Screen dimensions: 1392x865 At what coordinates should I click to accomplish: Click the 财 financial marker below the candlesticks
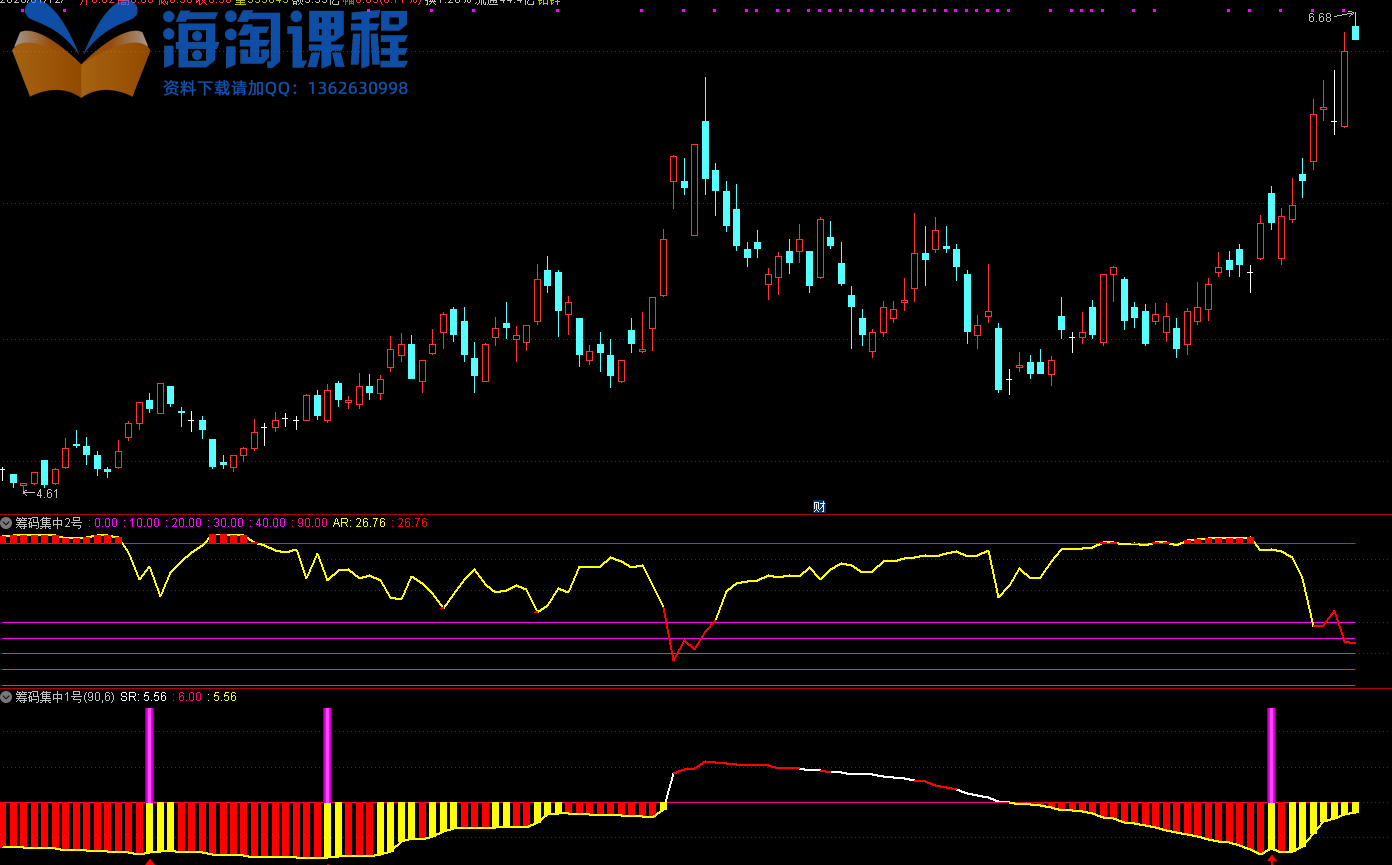pyautogui.click(x=819, y=506)
